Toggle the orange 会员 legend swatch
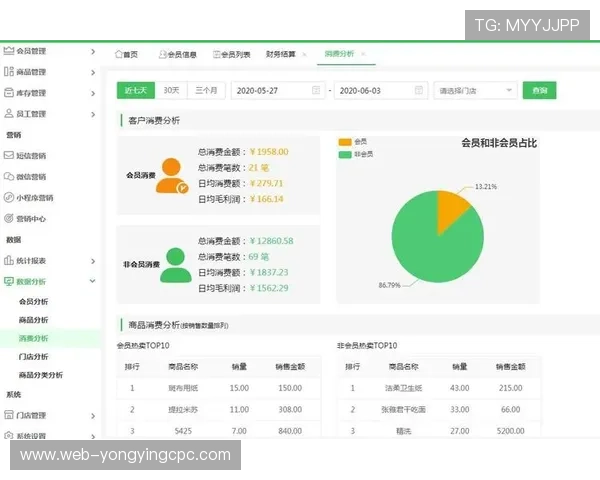Screen dimensions: 600x480 (x=345, y=142)
